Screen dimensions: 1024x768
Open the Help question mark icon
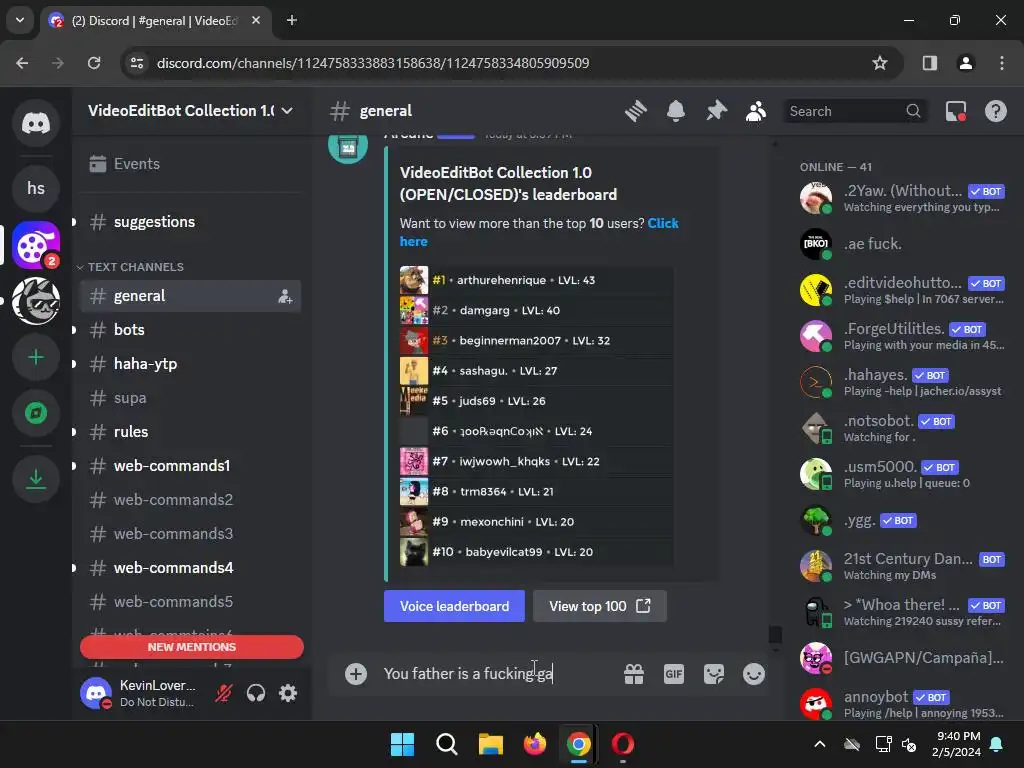point(995,111)
